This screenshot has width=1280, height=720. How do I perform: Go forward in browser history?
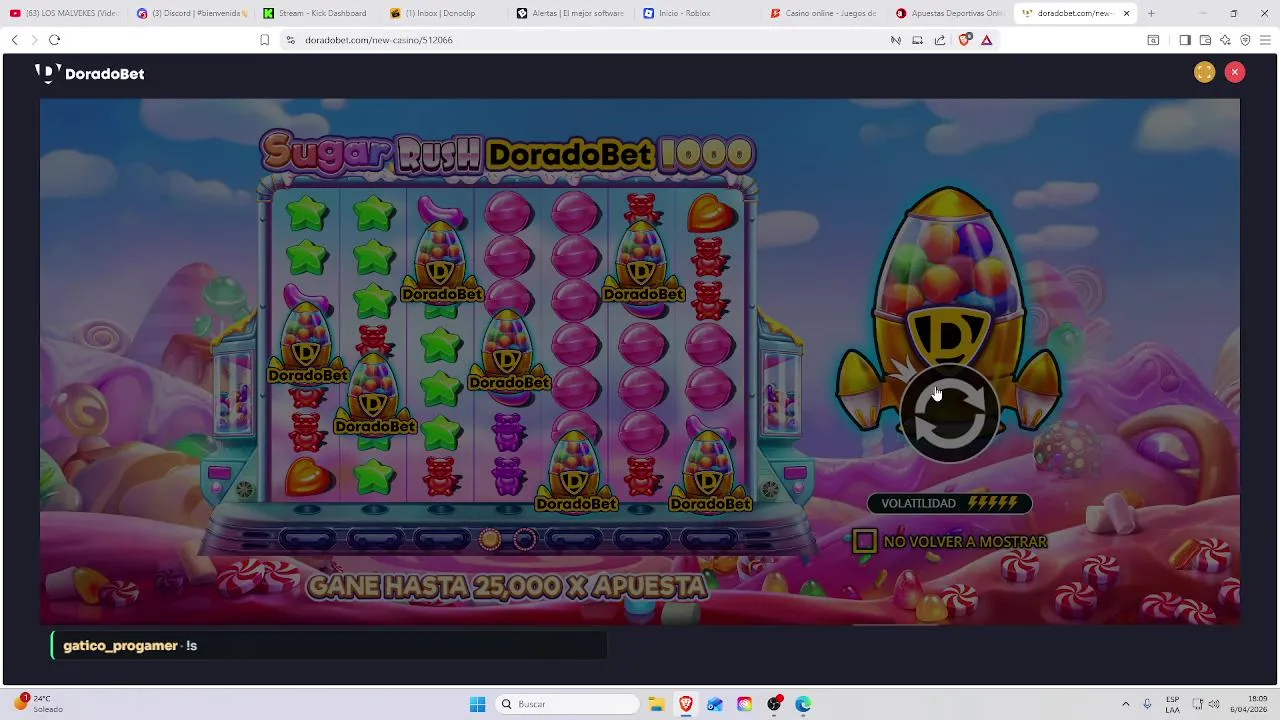(x=34, y=40)
